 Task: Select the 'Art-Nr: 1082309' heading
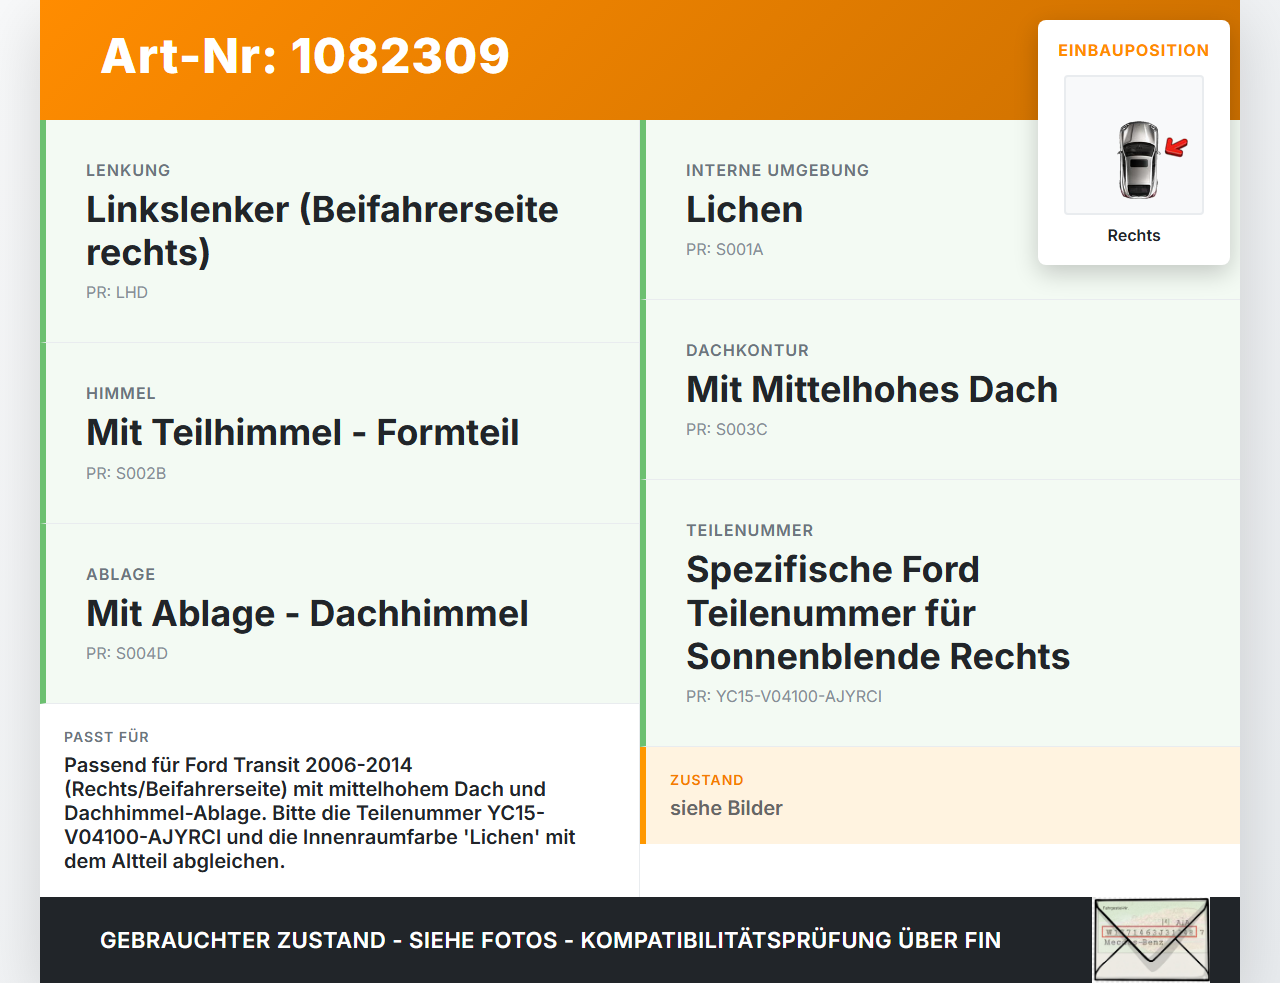(x=305, y=56)
